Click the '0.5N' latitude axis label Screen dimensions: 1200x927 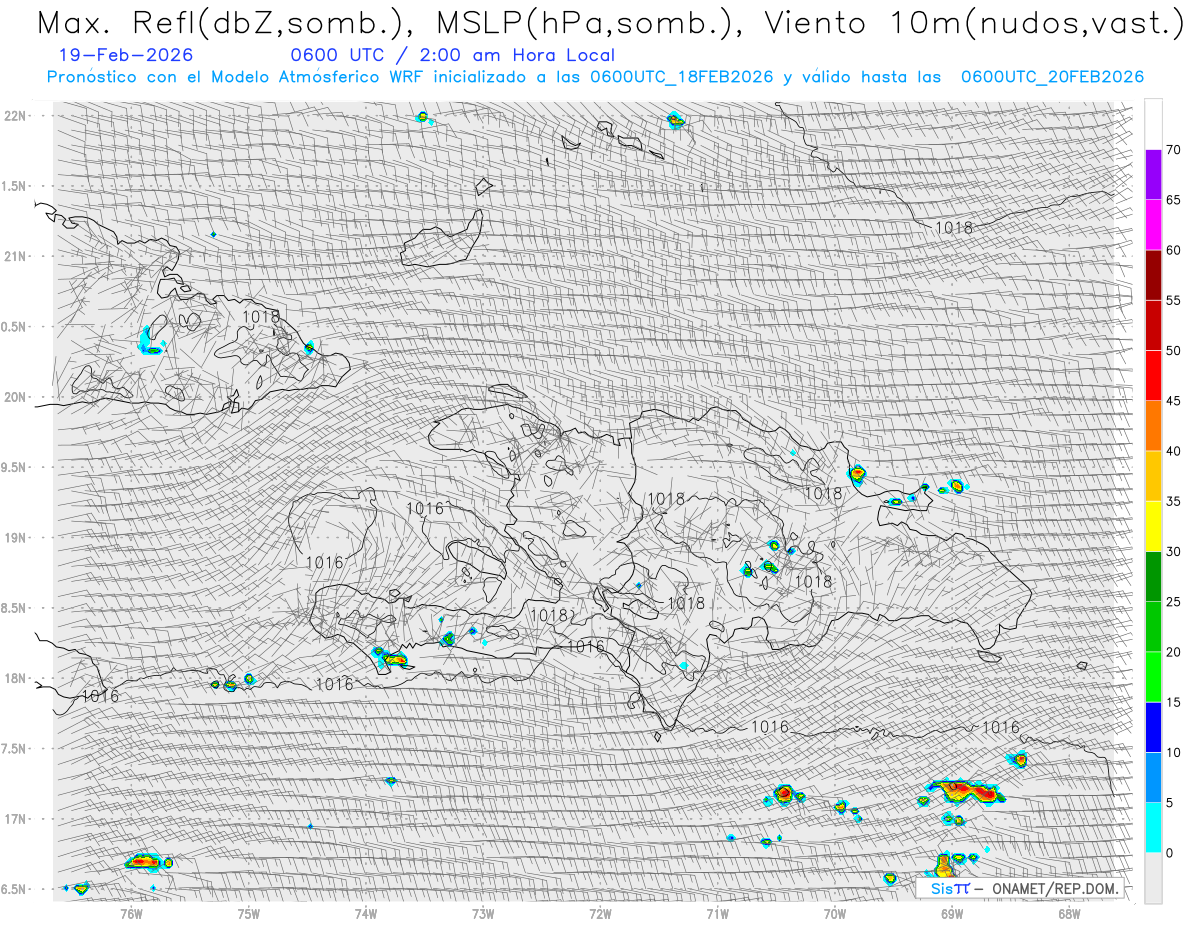coord(14,327)
